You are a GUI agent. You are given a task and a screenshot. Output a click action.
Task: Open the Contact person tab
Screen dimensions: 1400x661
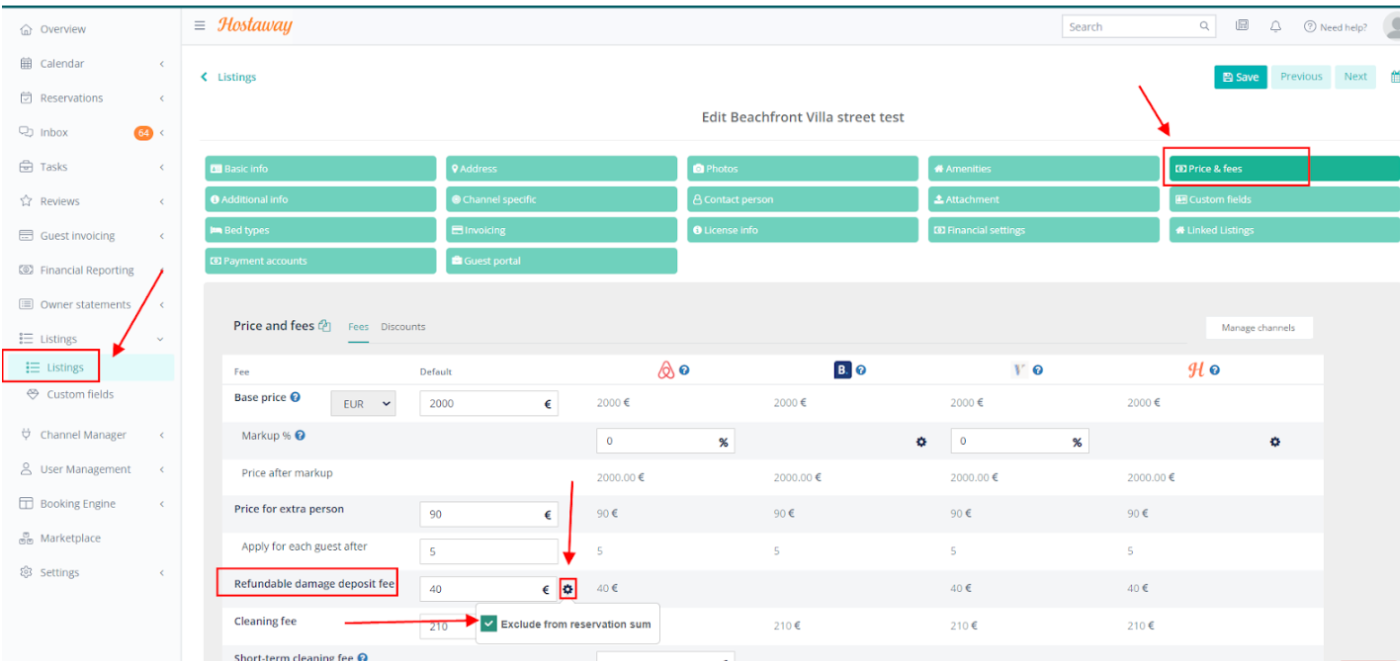pos(803,199)
